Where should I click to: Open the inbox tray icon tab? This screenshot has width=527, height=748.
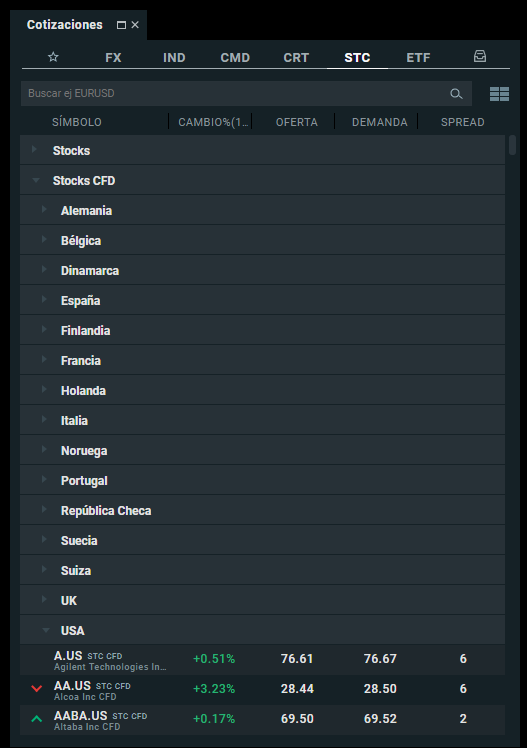pos(480,56)
